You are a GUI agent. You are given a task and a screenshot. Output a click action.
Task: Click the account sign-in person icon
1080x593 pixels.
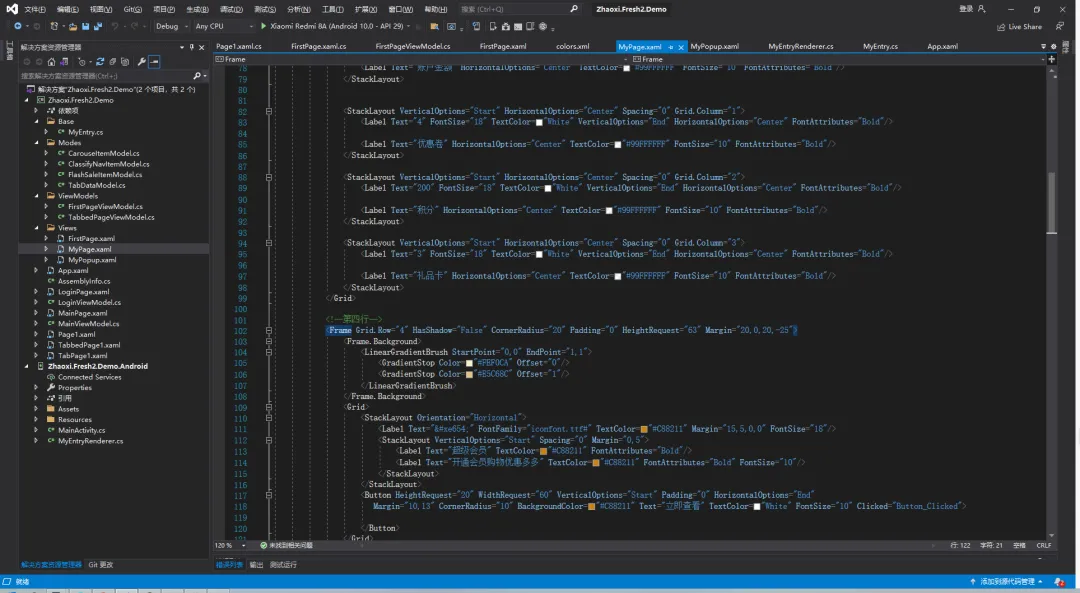pyautogui.click(x=982, y=9)
